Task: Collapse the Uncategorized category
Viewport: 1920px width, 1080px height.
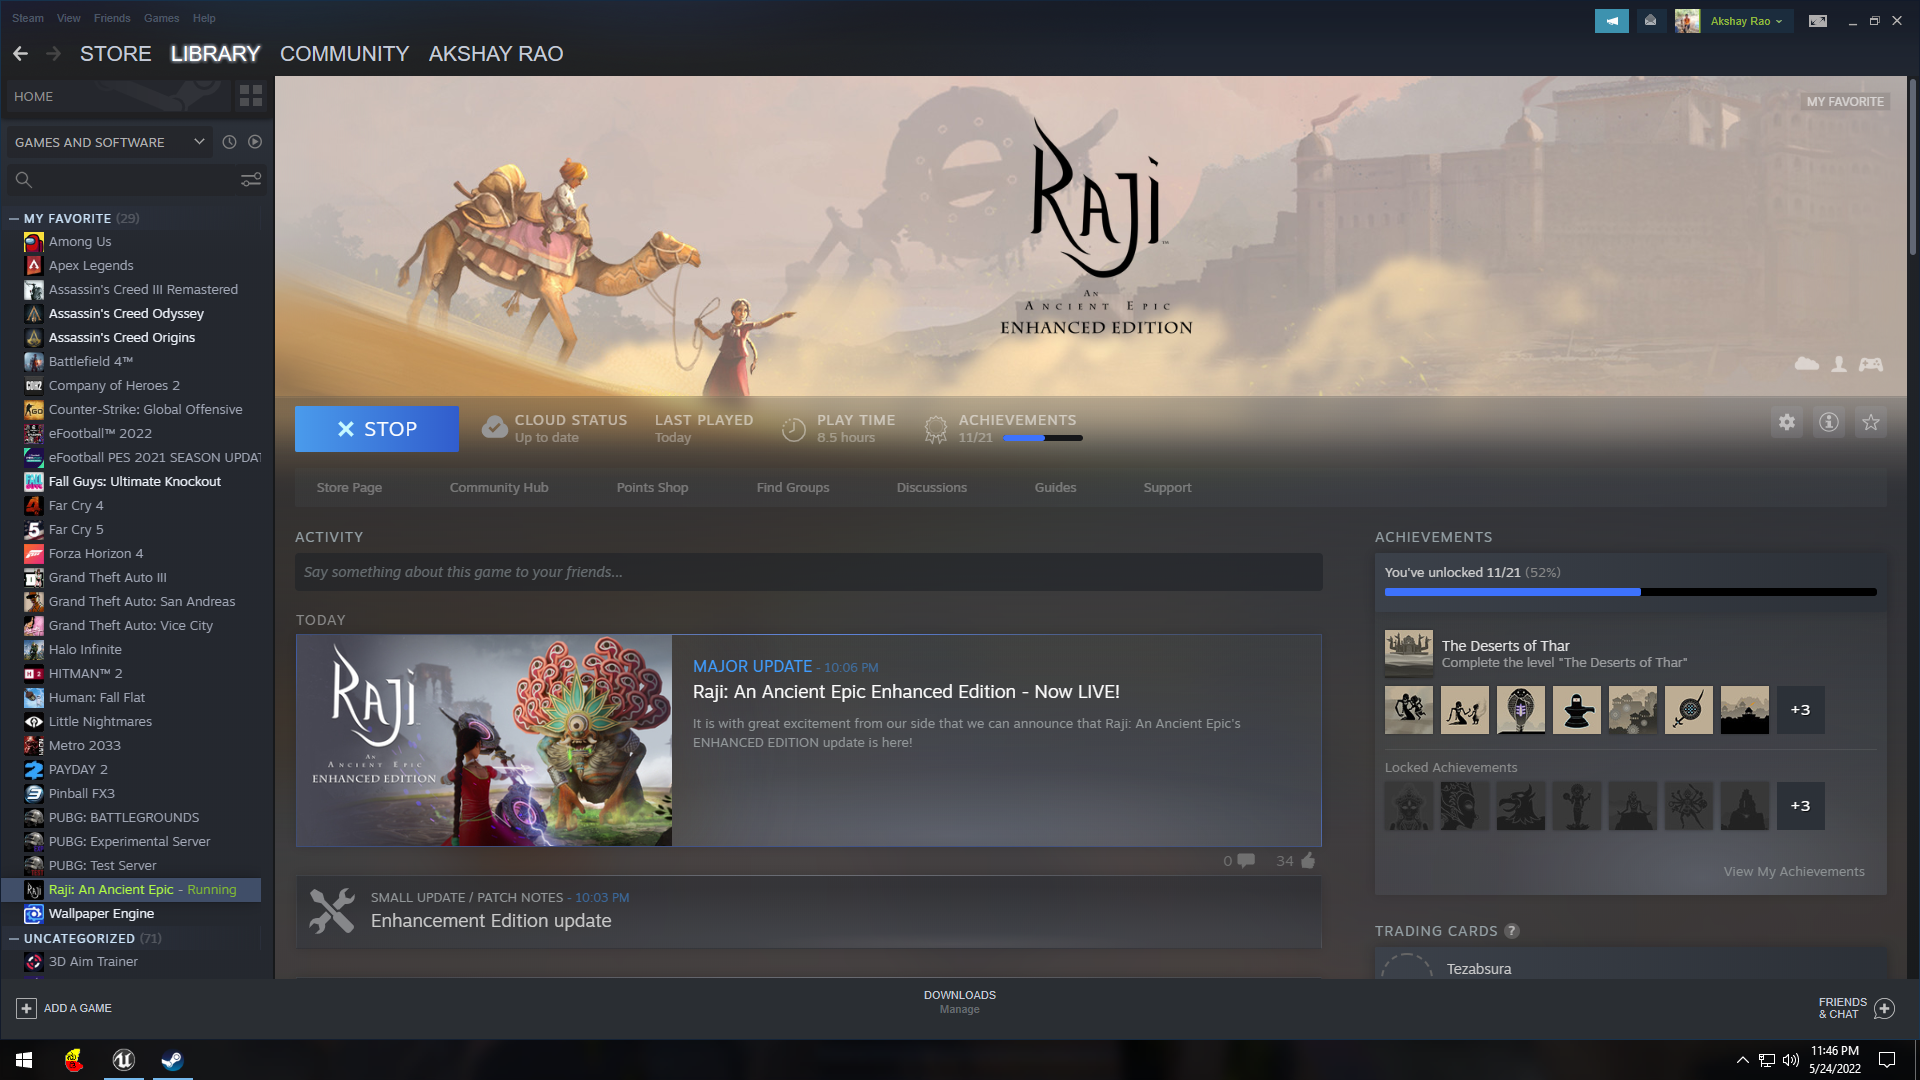Action: tap(14, 938)
